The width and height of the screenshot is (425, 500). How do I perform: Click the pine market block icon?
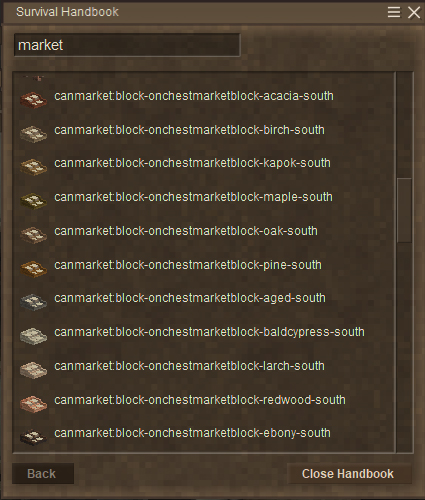tap(33, 269)
